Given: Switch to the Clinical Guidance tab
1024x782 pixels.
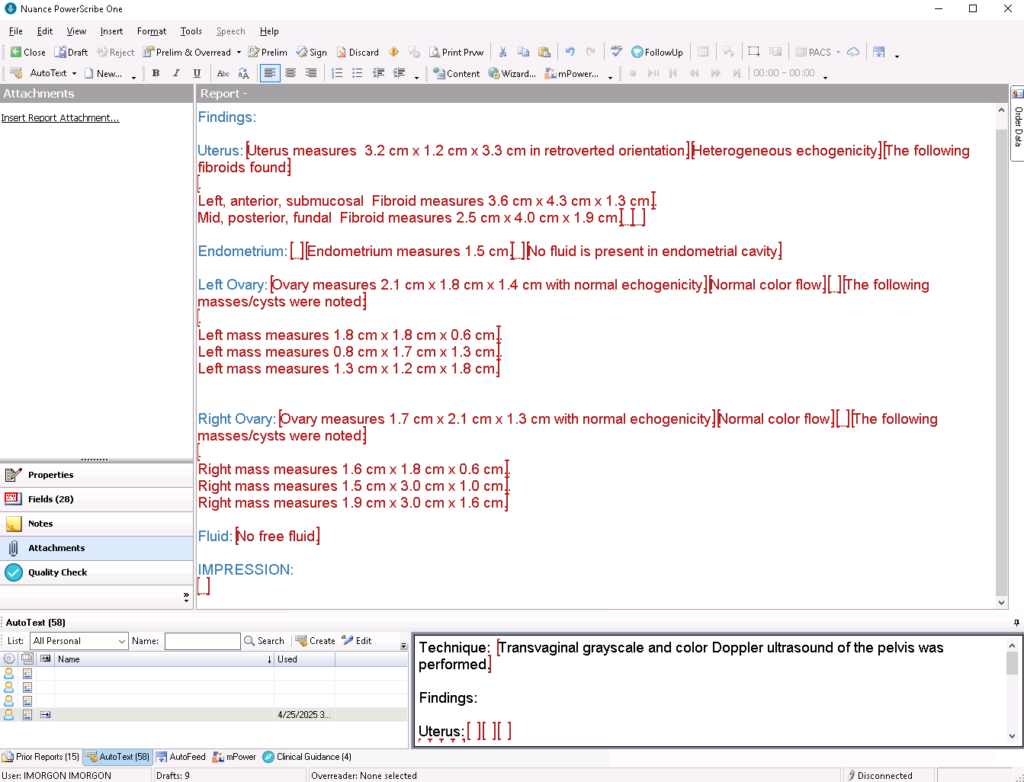Looking at the screenshot, I should [x=308, y=757].
